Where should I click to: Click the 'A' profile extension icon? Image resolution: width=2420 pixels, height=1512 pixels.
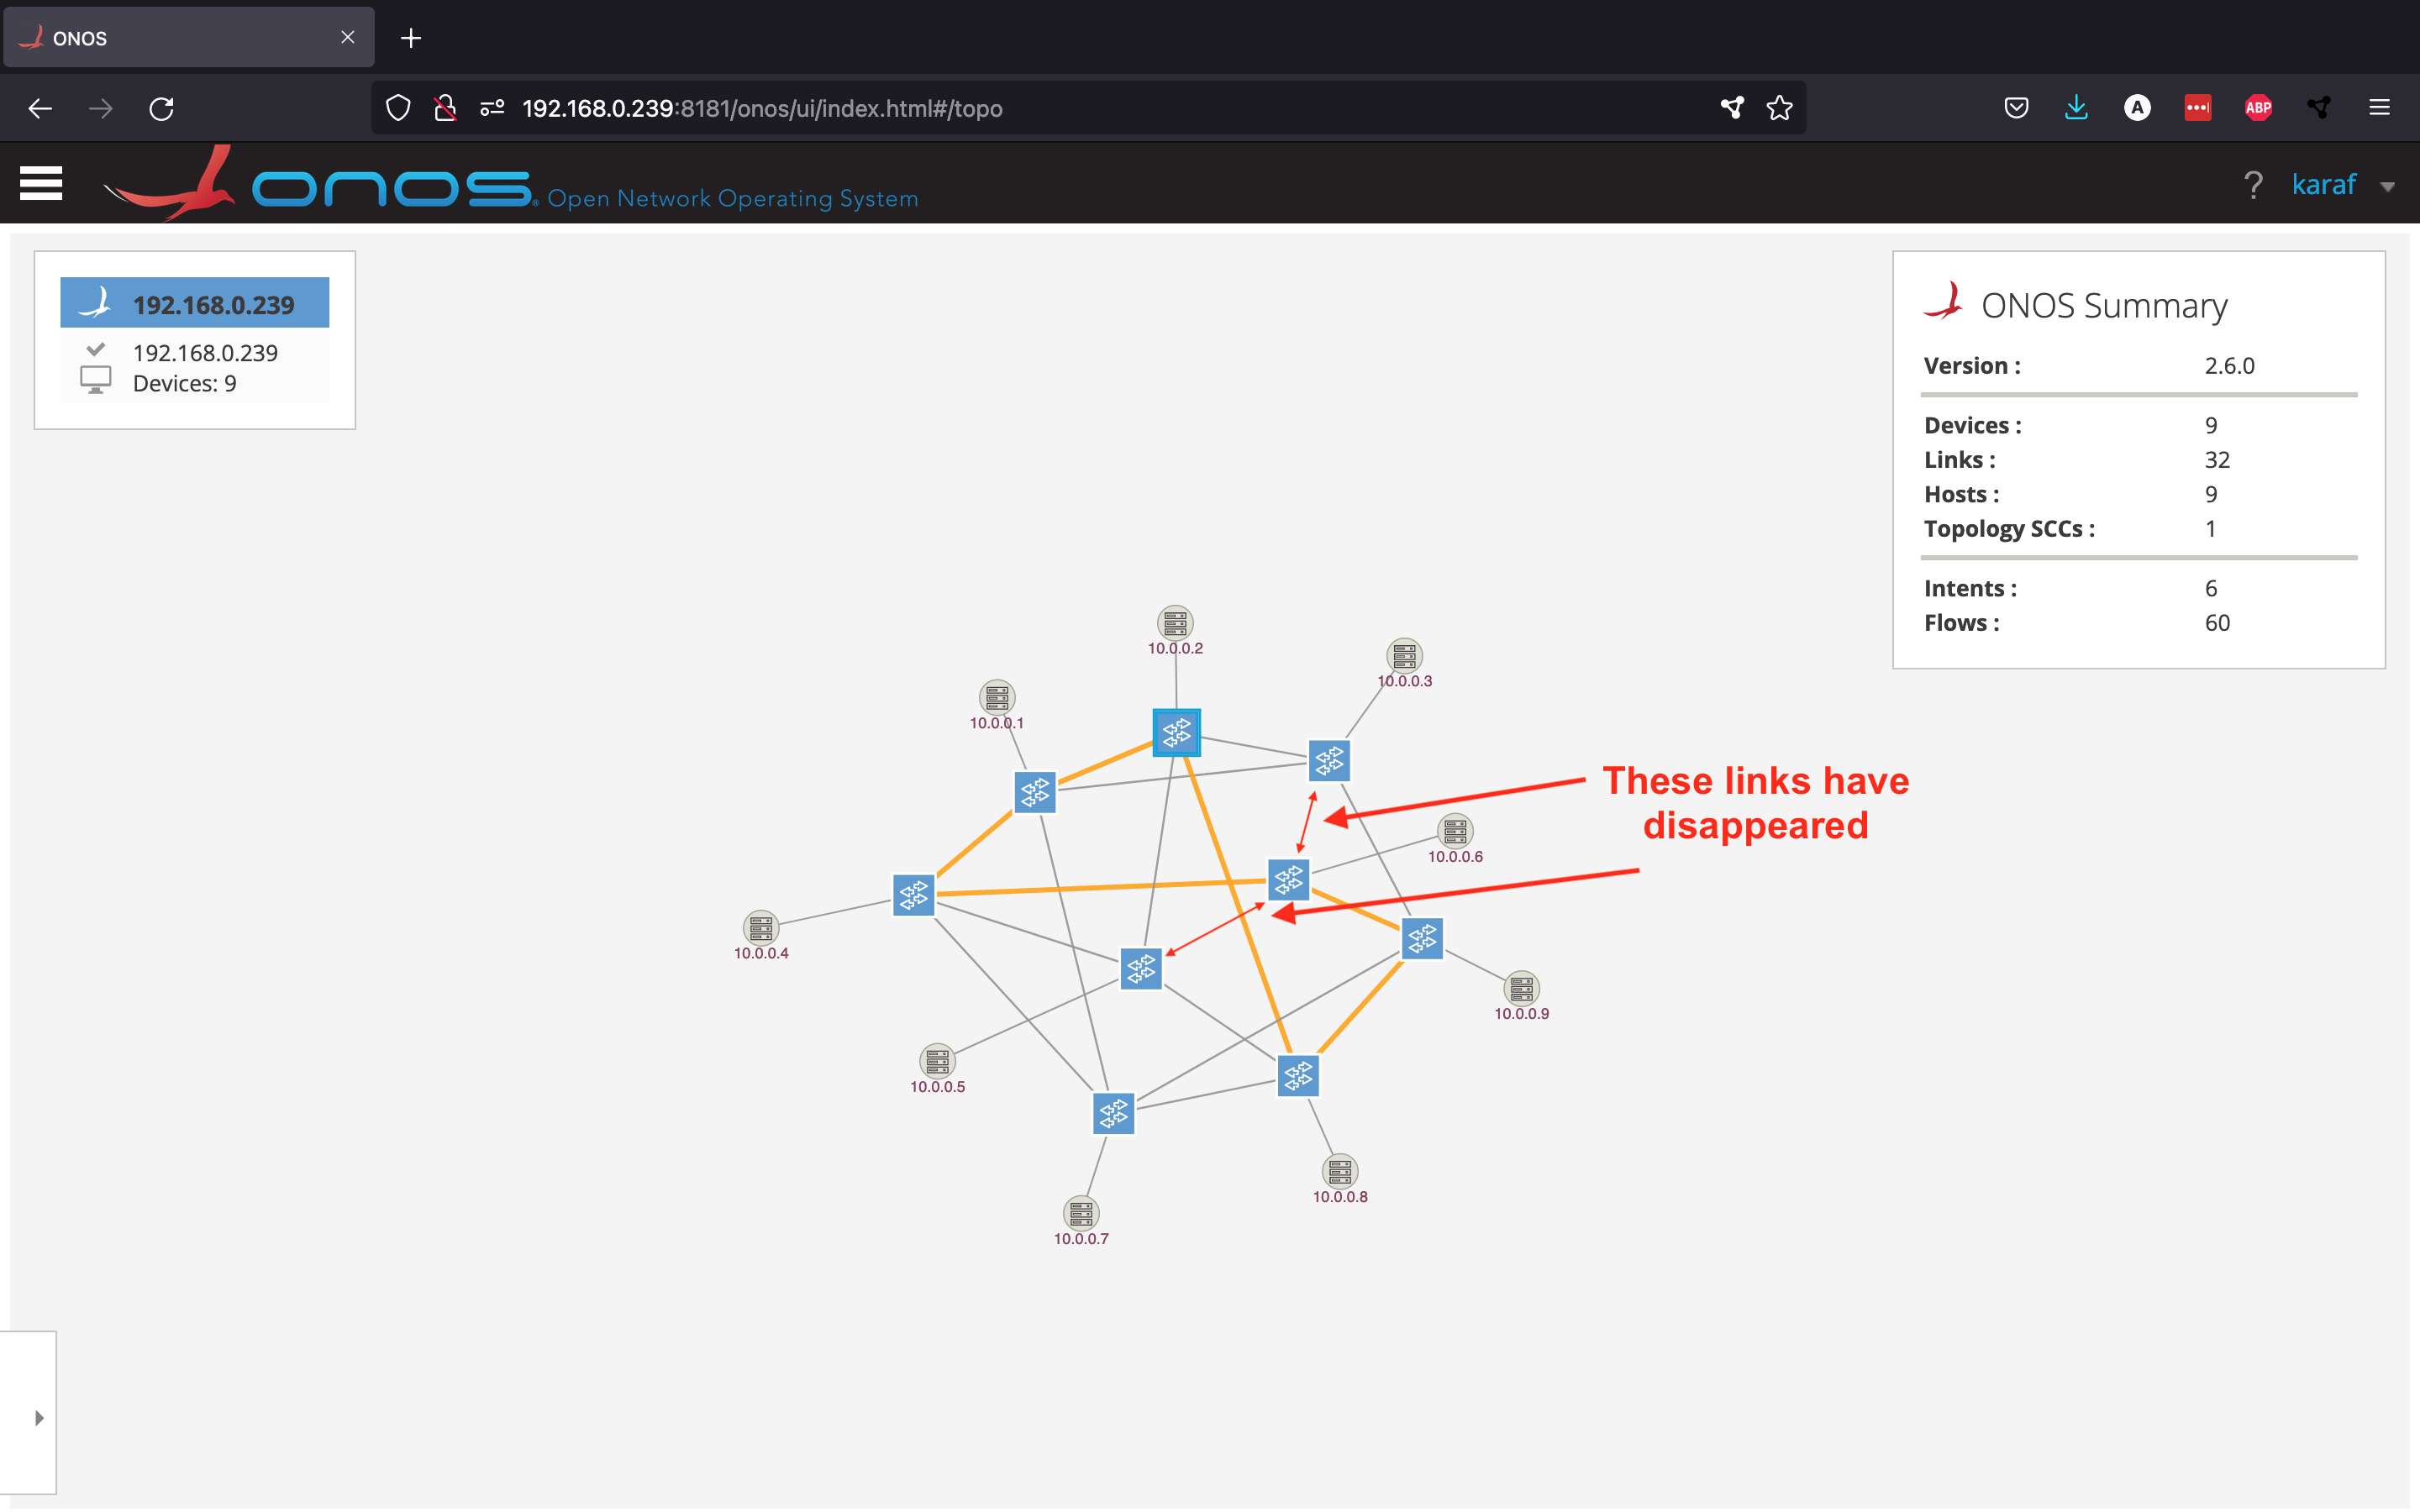2137,108
